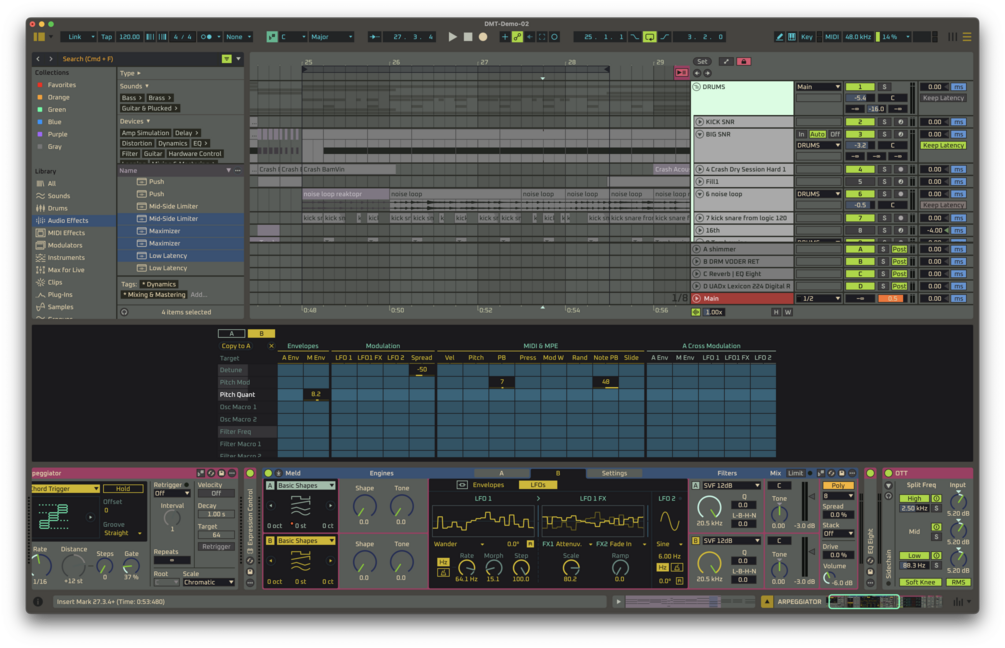Open the scale root note C dropdown
Screen dimensions: 1005x648
coord(294,37)
